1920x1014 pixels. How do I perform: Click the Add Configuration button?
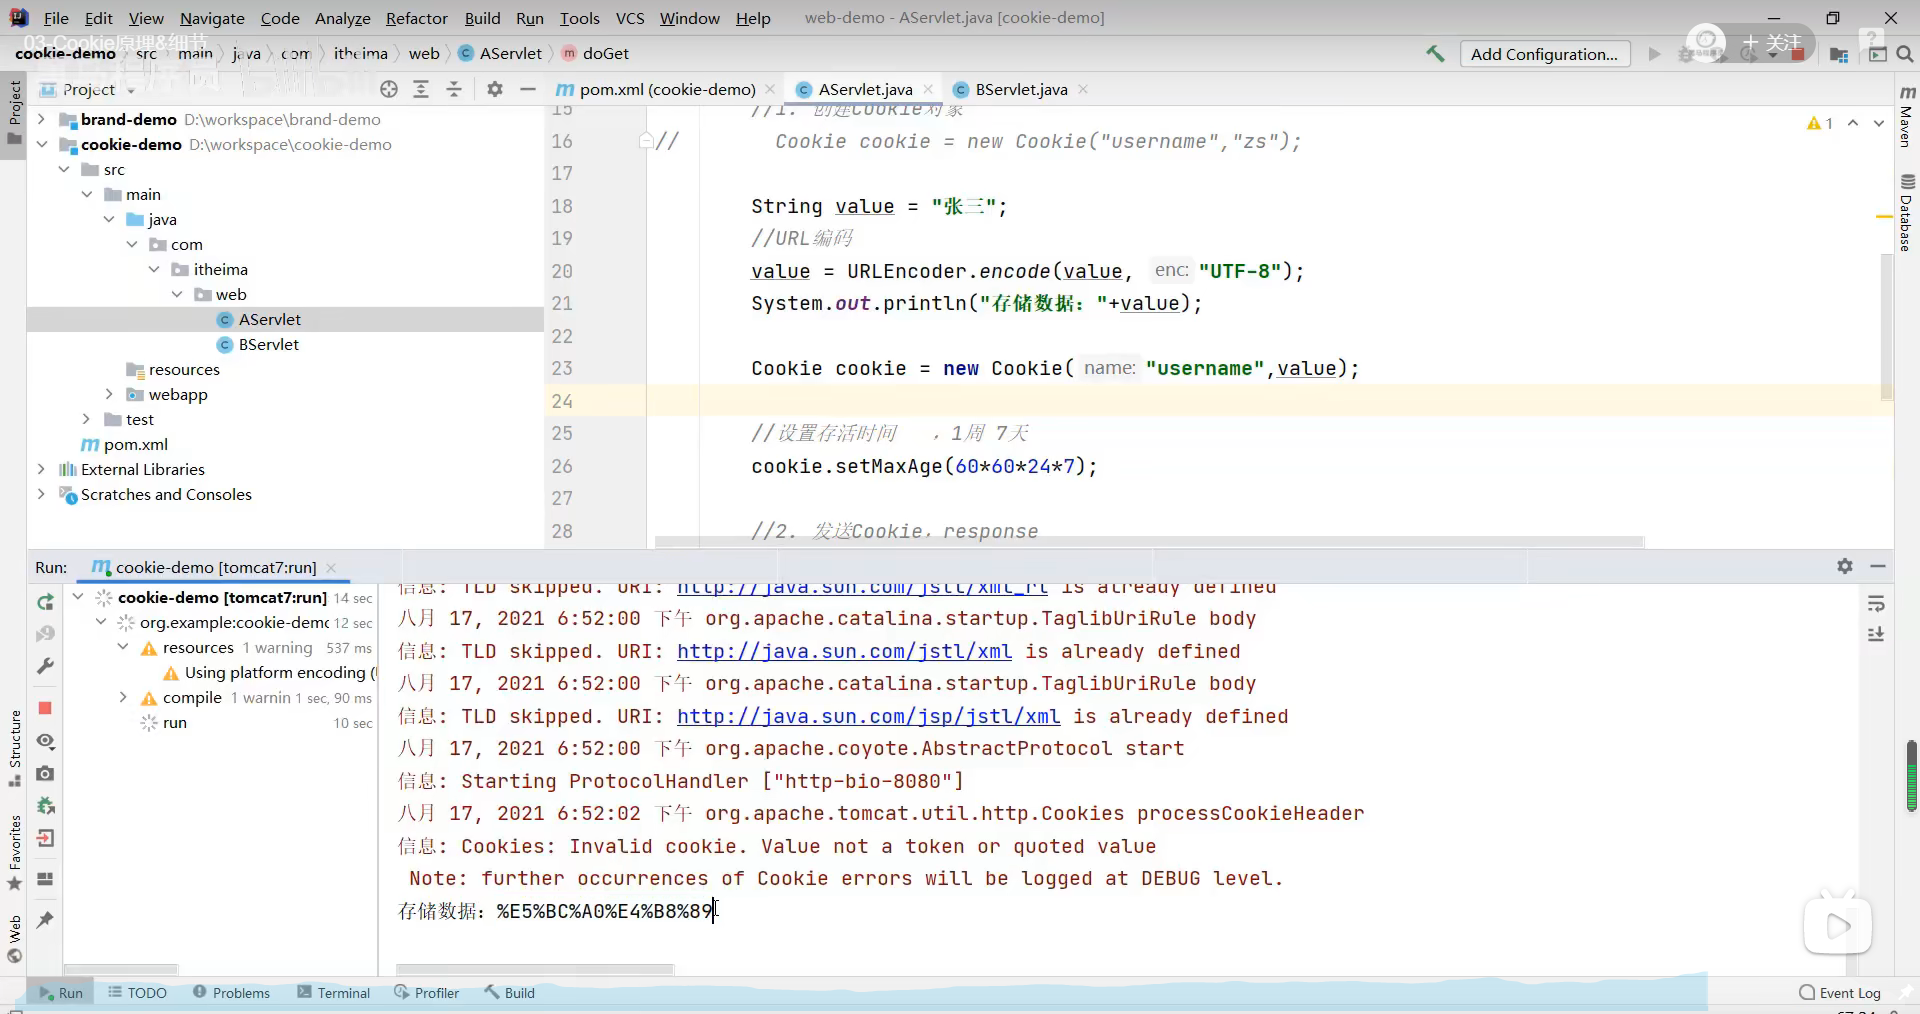(x=1543, y=54)
